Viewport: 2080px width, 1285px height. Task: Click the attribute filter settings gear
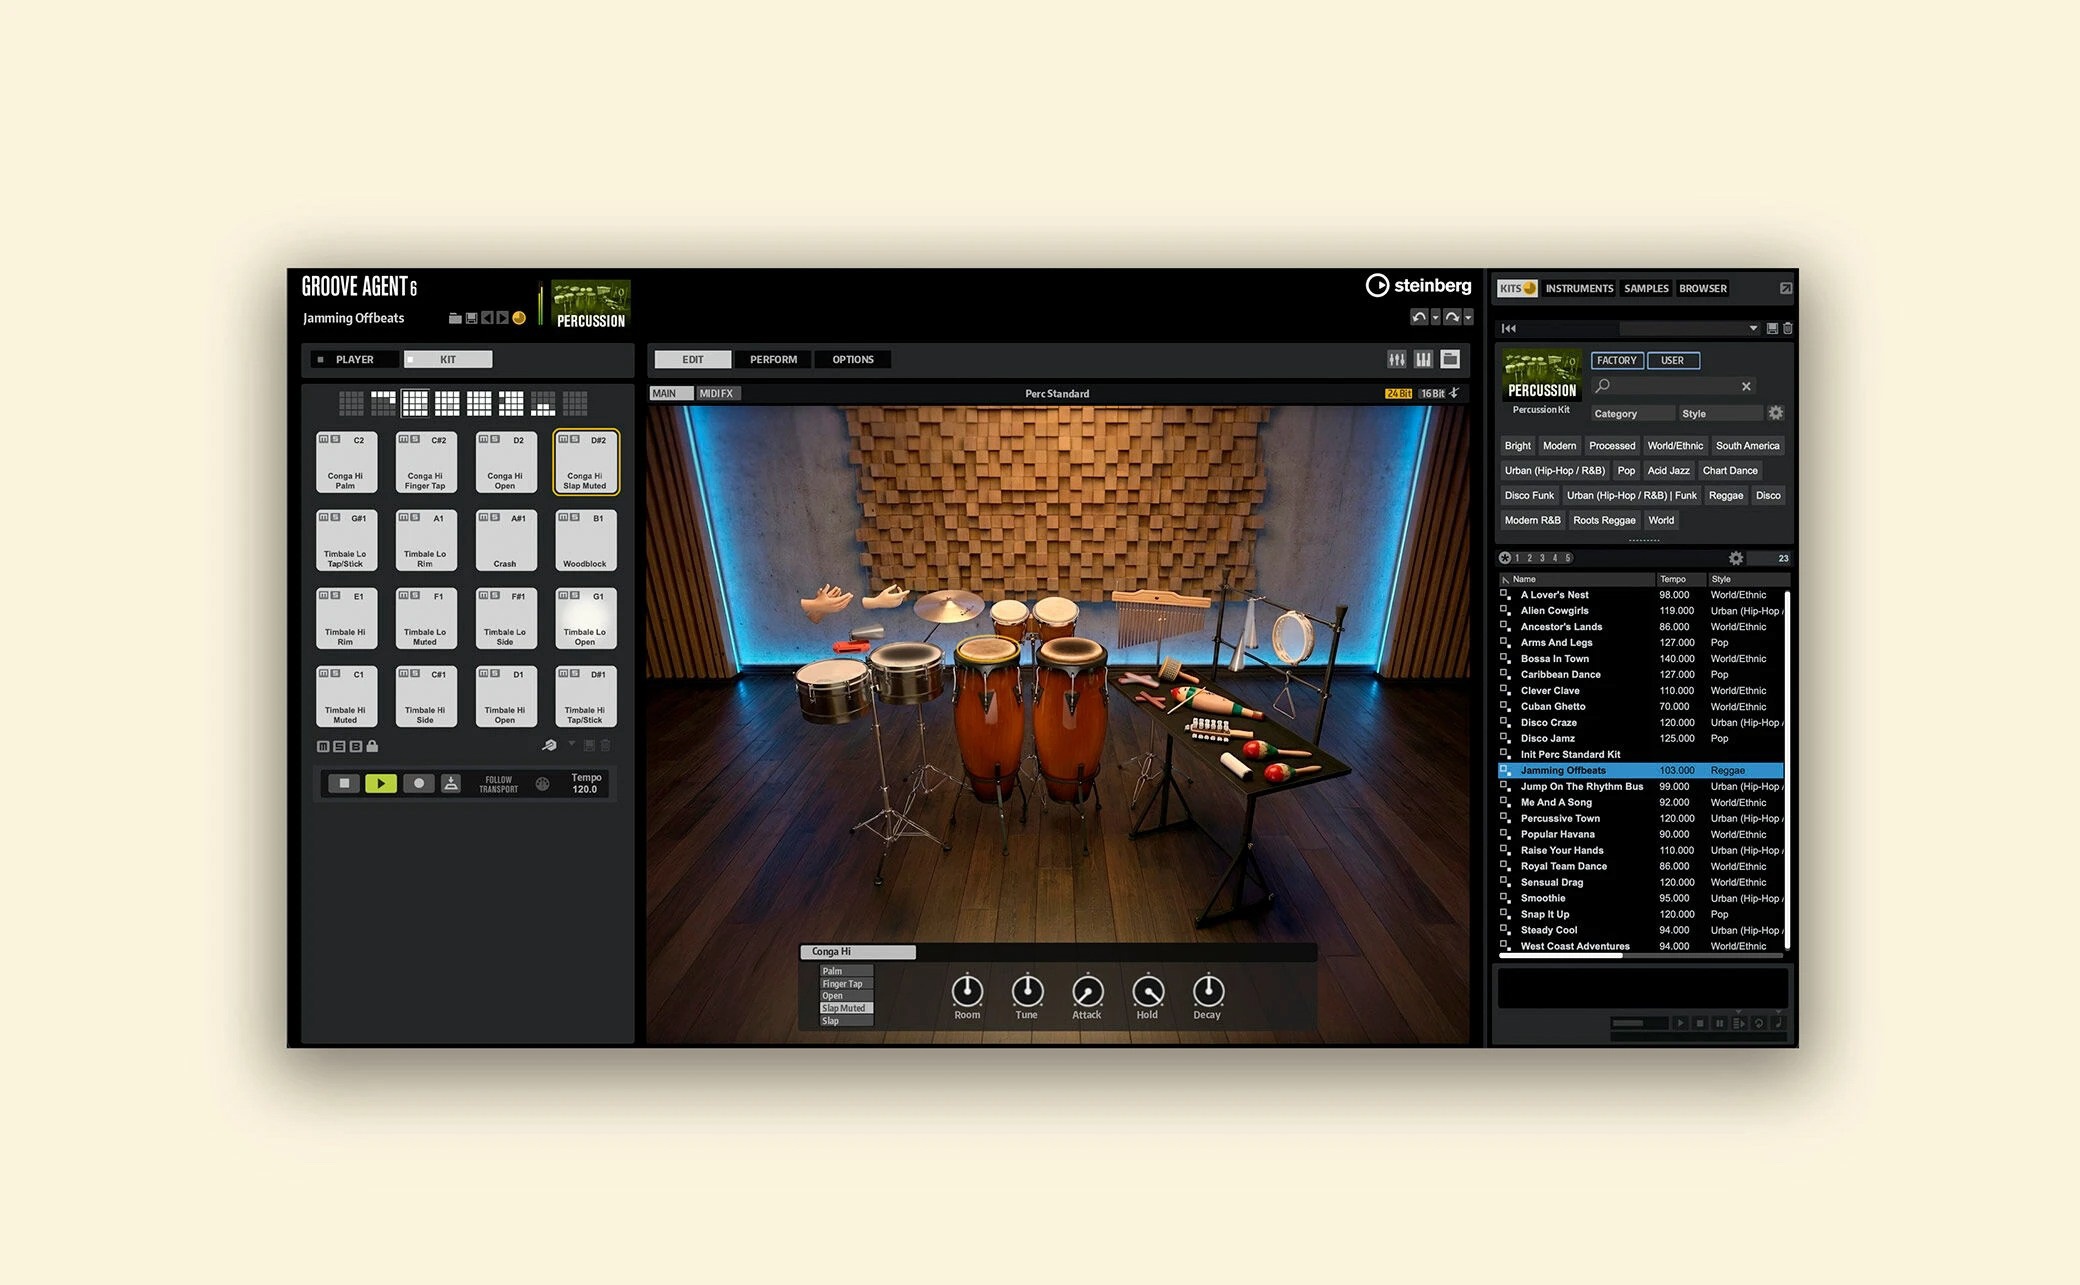click(x=1776, y=413)
